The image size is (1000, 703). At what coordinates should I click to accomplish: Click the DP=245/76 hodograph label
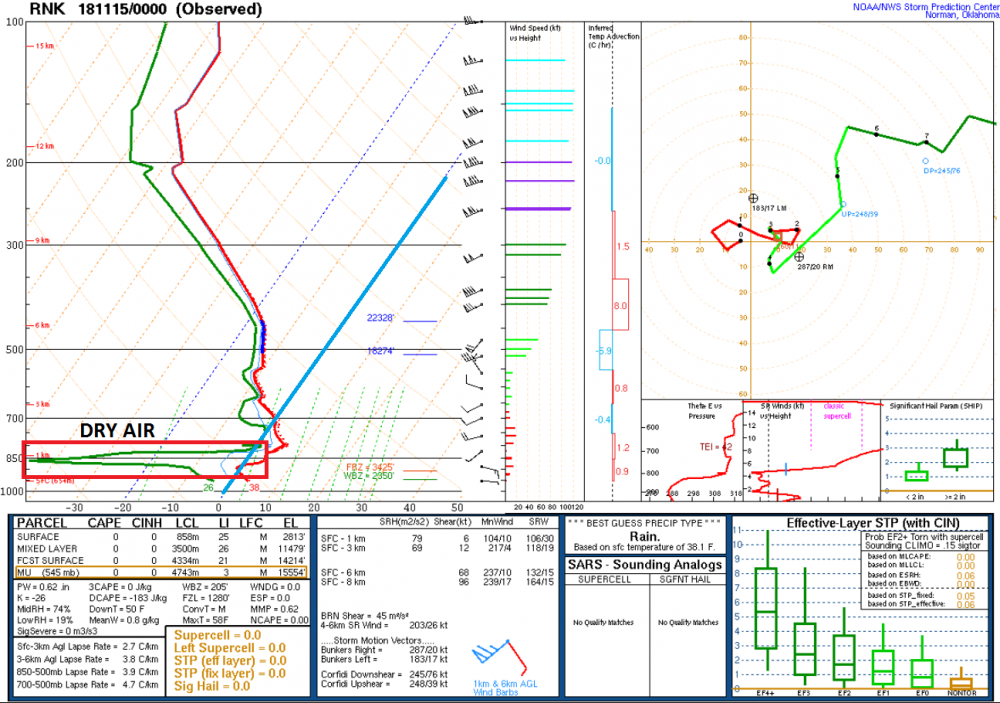tap(942, 171)
